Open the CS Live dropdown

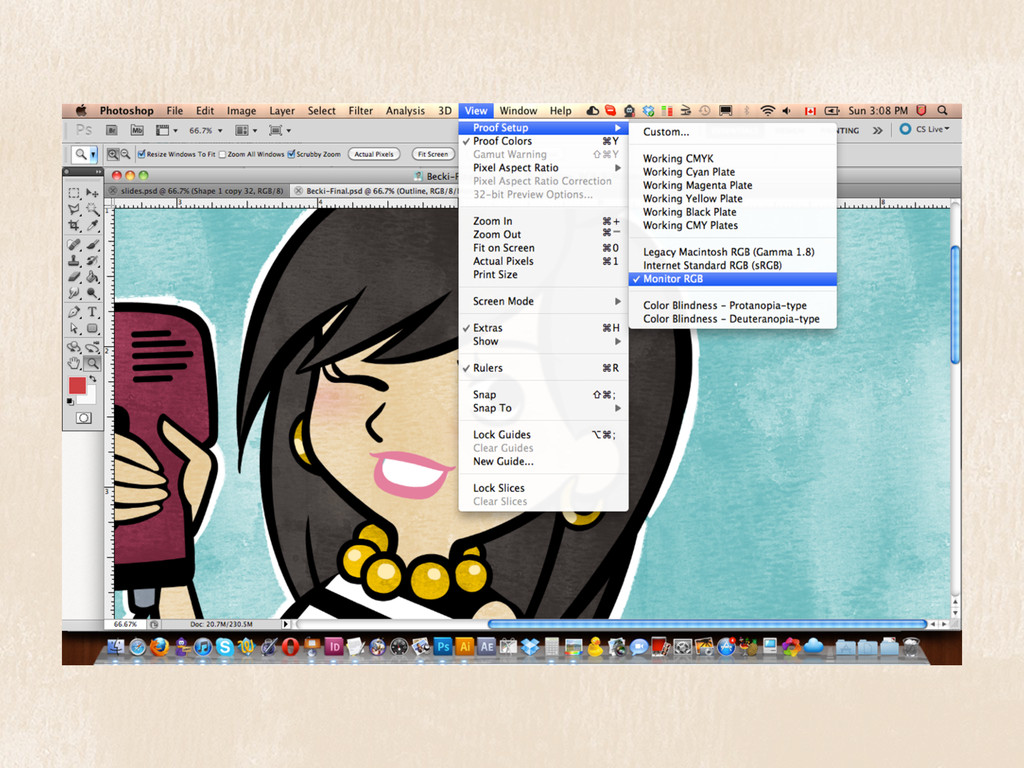click(925, 129)
